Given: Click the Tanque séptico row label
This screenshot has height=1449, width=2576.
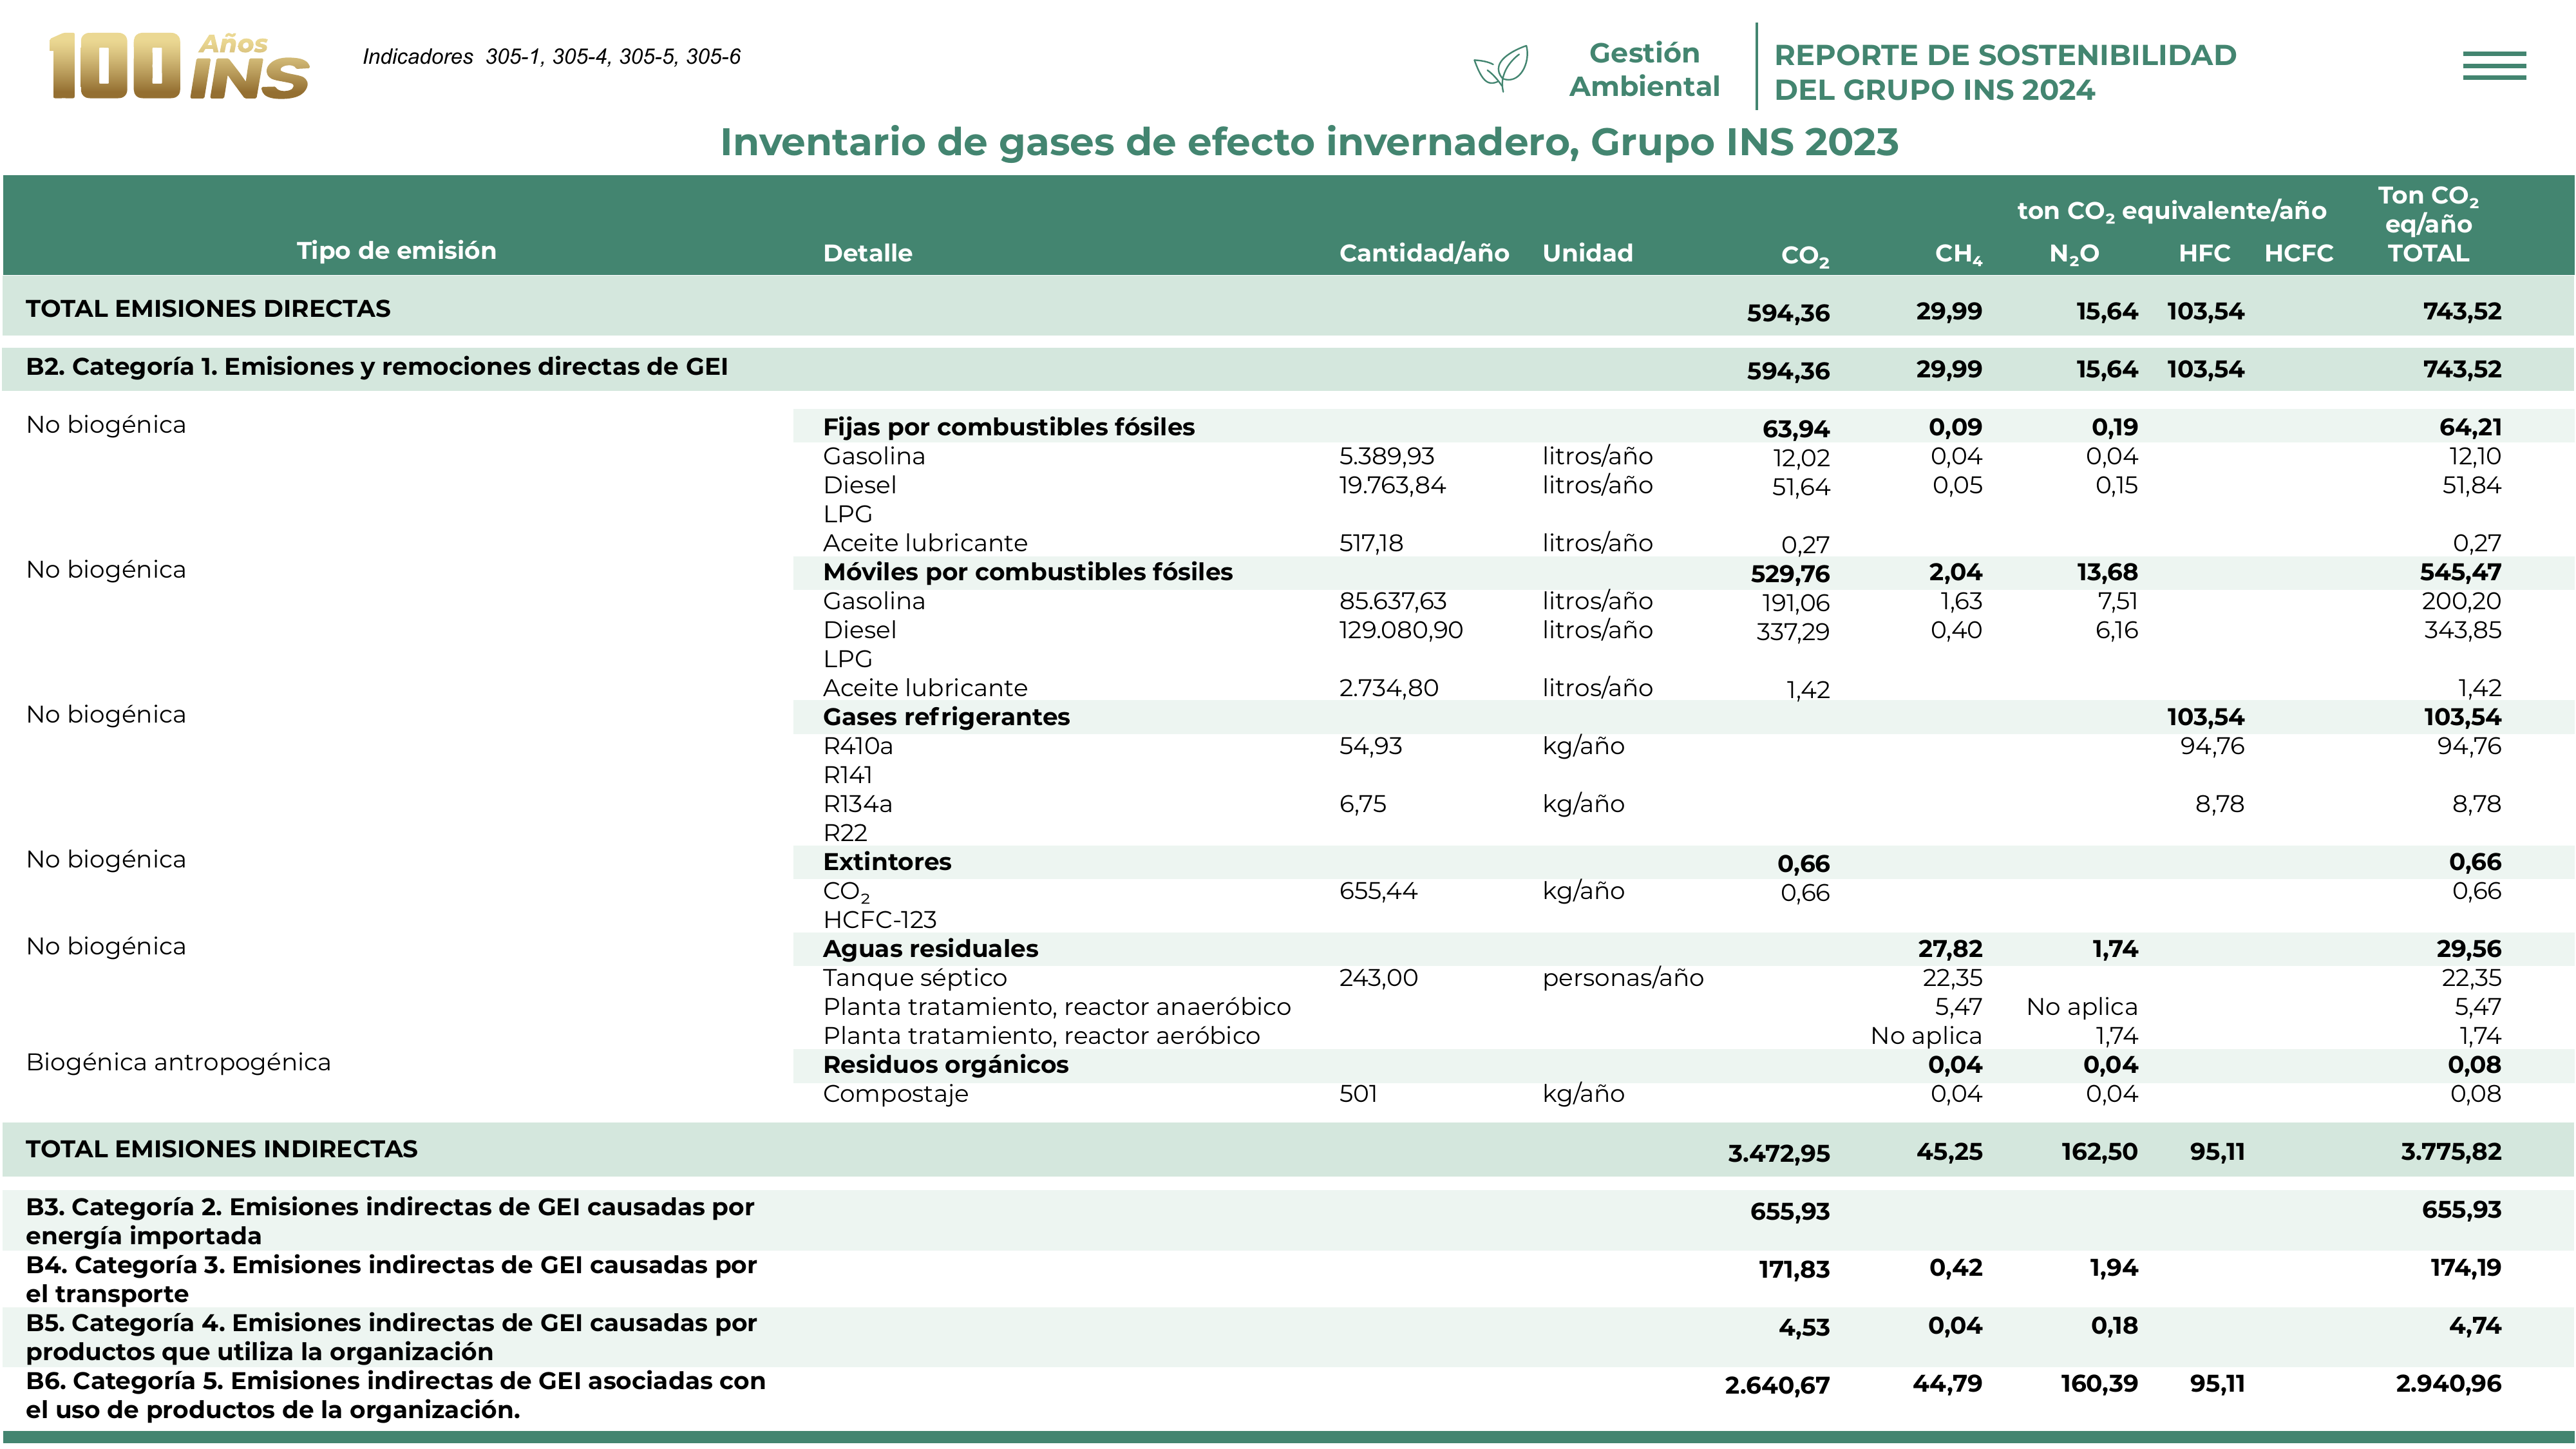Looking at the screenshot, I should click(914, 978).
